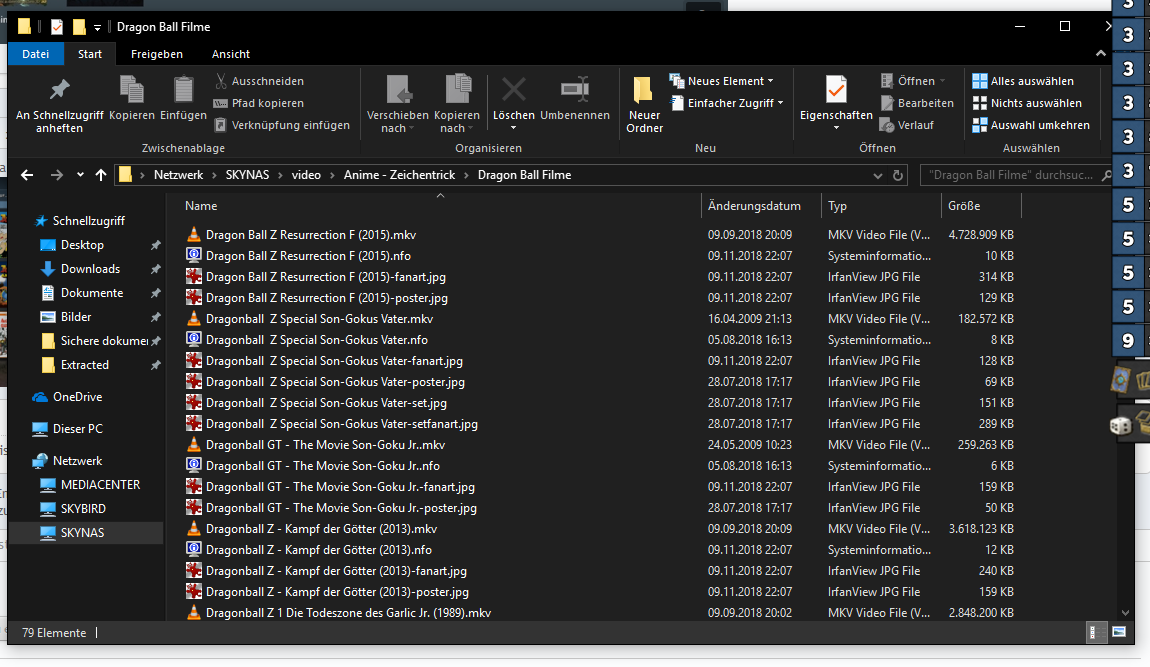The image size is (1150, 667).
Task: Click the search box for Dragon Ball Filme
Action: click(x=1016, y=175)
